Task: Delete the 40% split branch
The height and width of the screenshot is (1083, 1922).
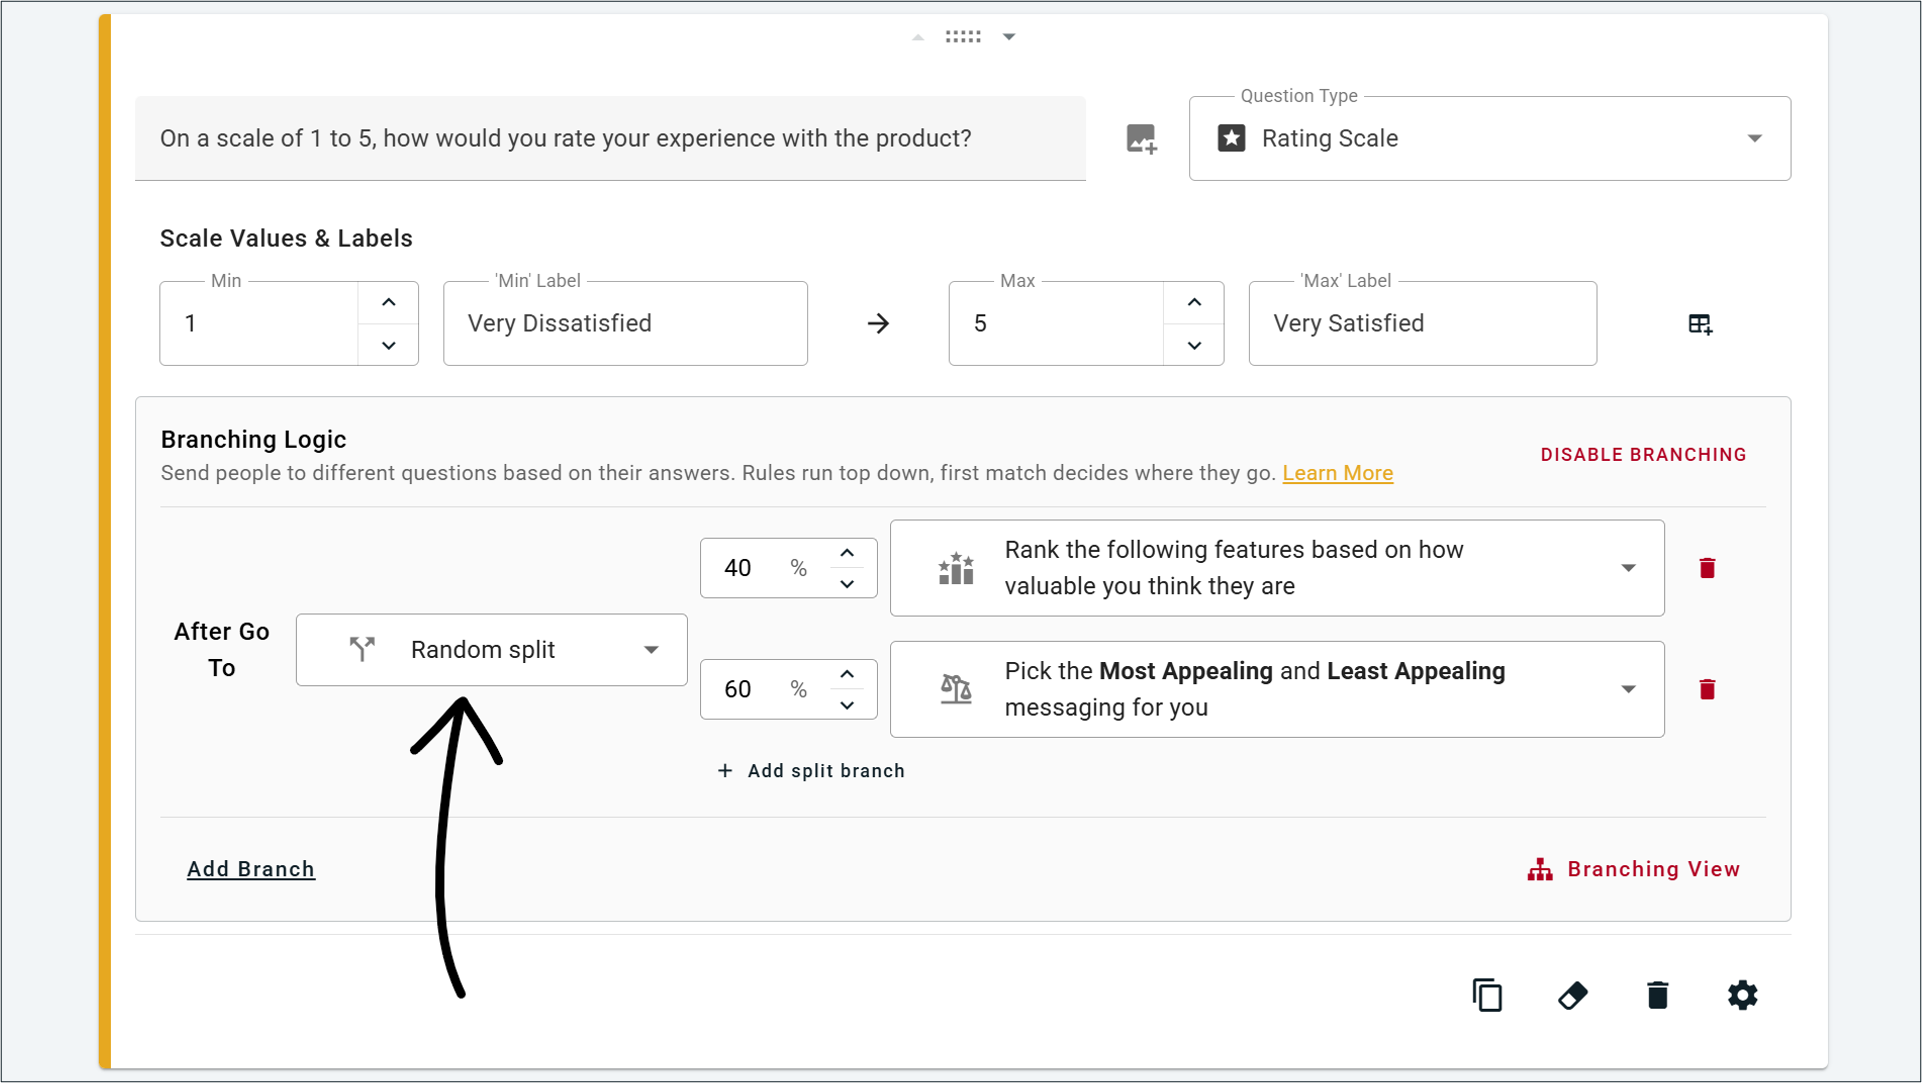Action: pyautogui.click(x=1707, y=568)
